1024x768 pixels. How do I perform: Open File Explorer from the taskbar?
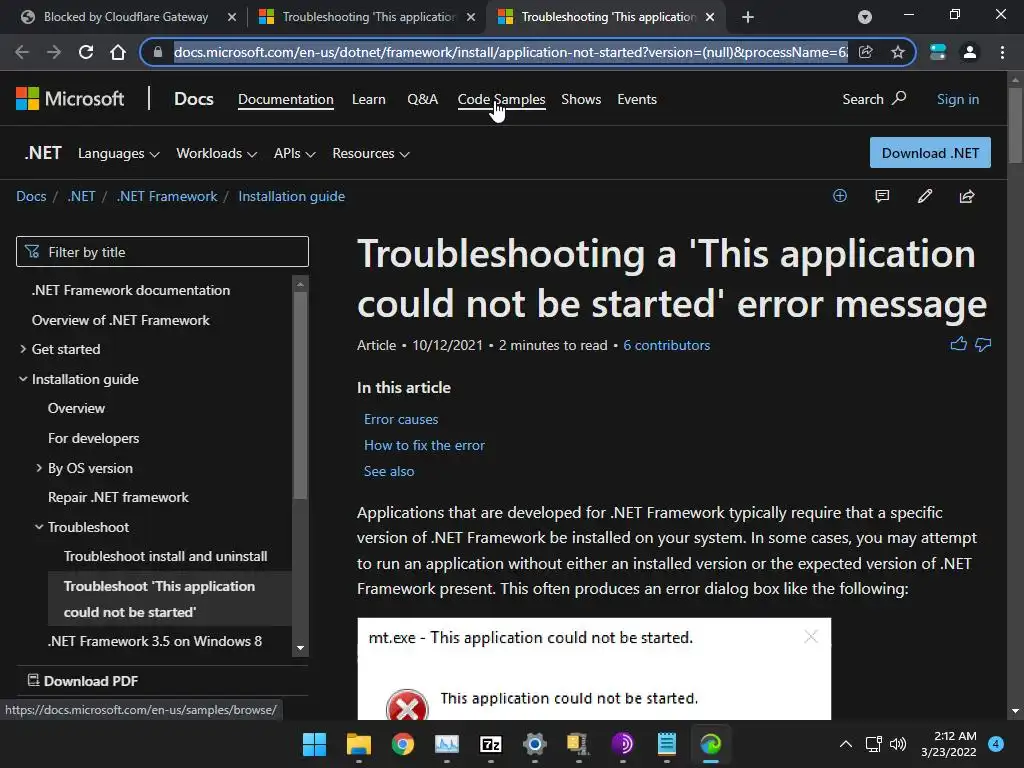[x=359, y=744]
